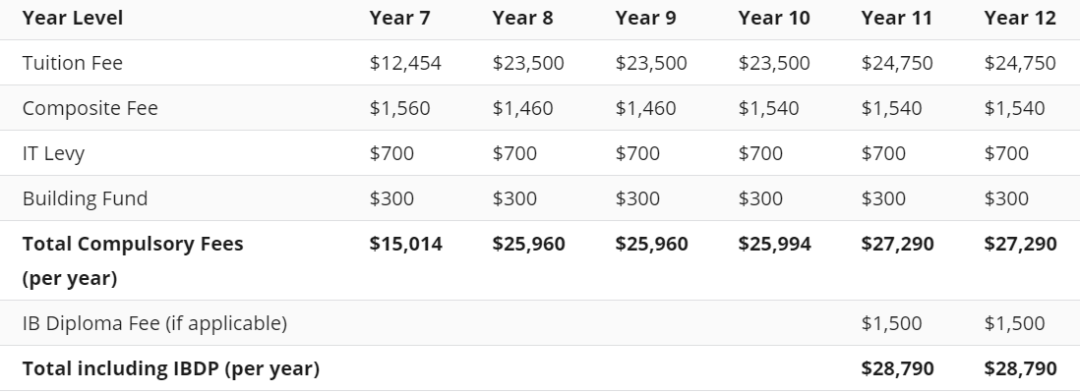The width and height of the screenshot is (1080, 392).
Task: Click the Year Level column header
Action: click(72, 18)
